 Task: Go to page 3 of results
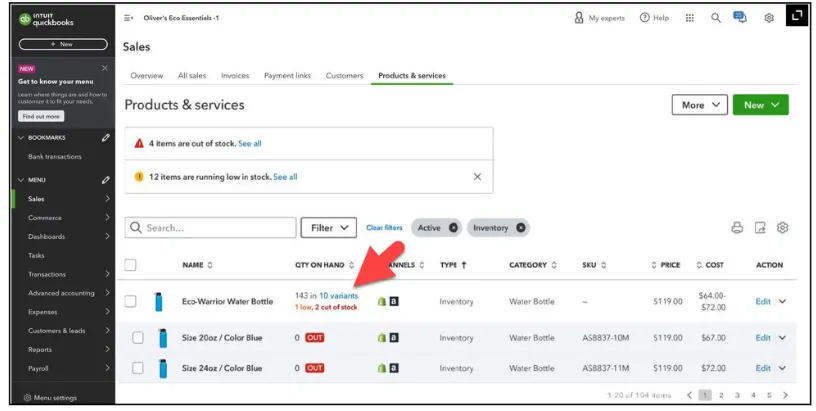click(x=737, y=395)
